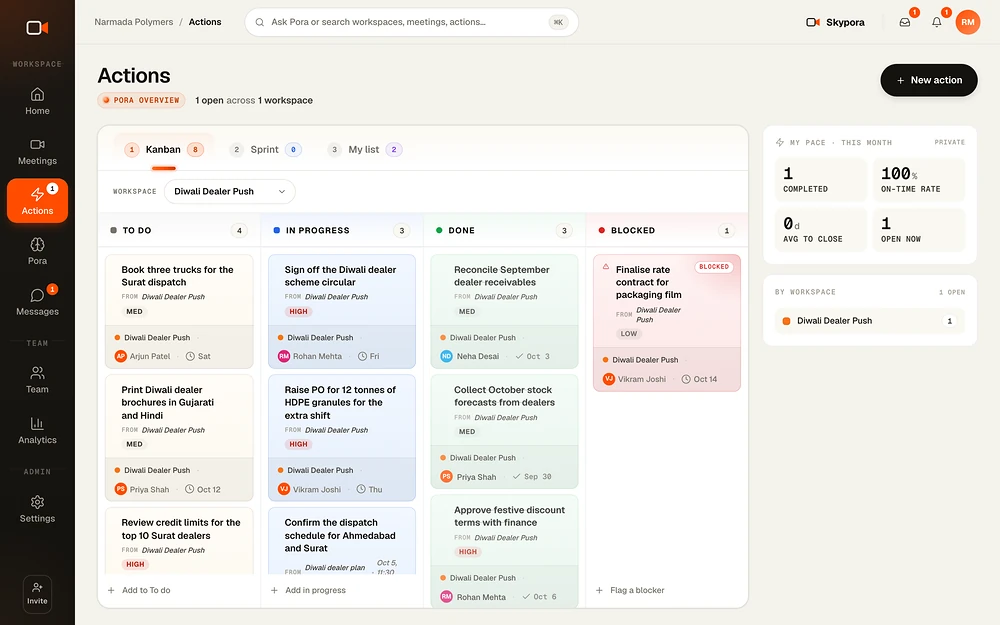The height and width of the screenshot is (625, 1000).
Task: Open the RM profile avatar menu
Action: 967,22
